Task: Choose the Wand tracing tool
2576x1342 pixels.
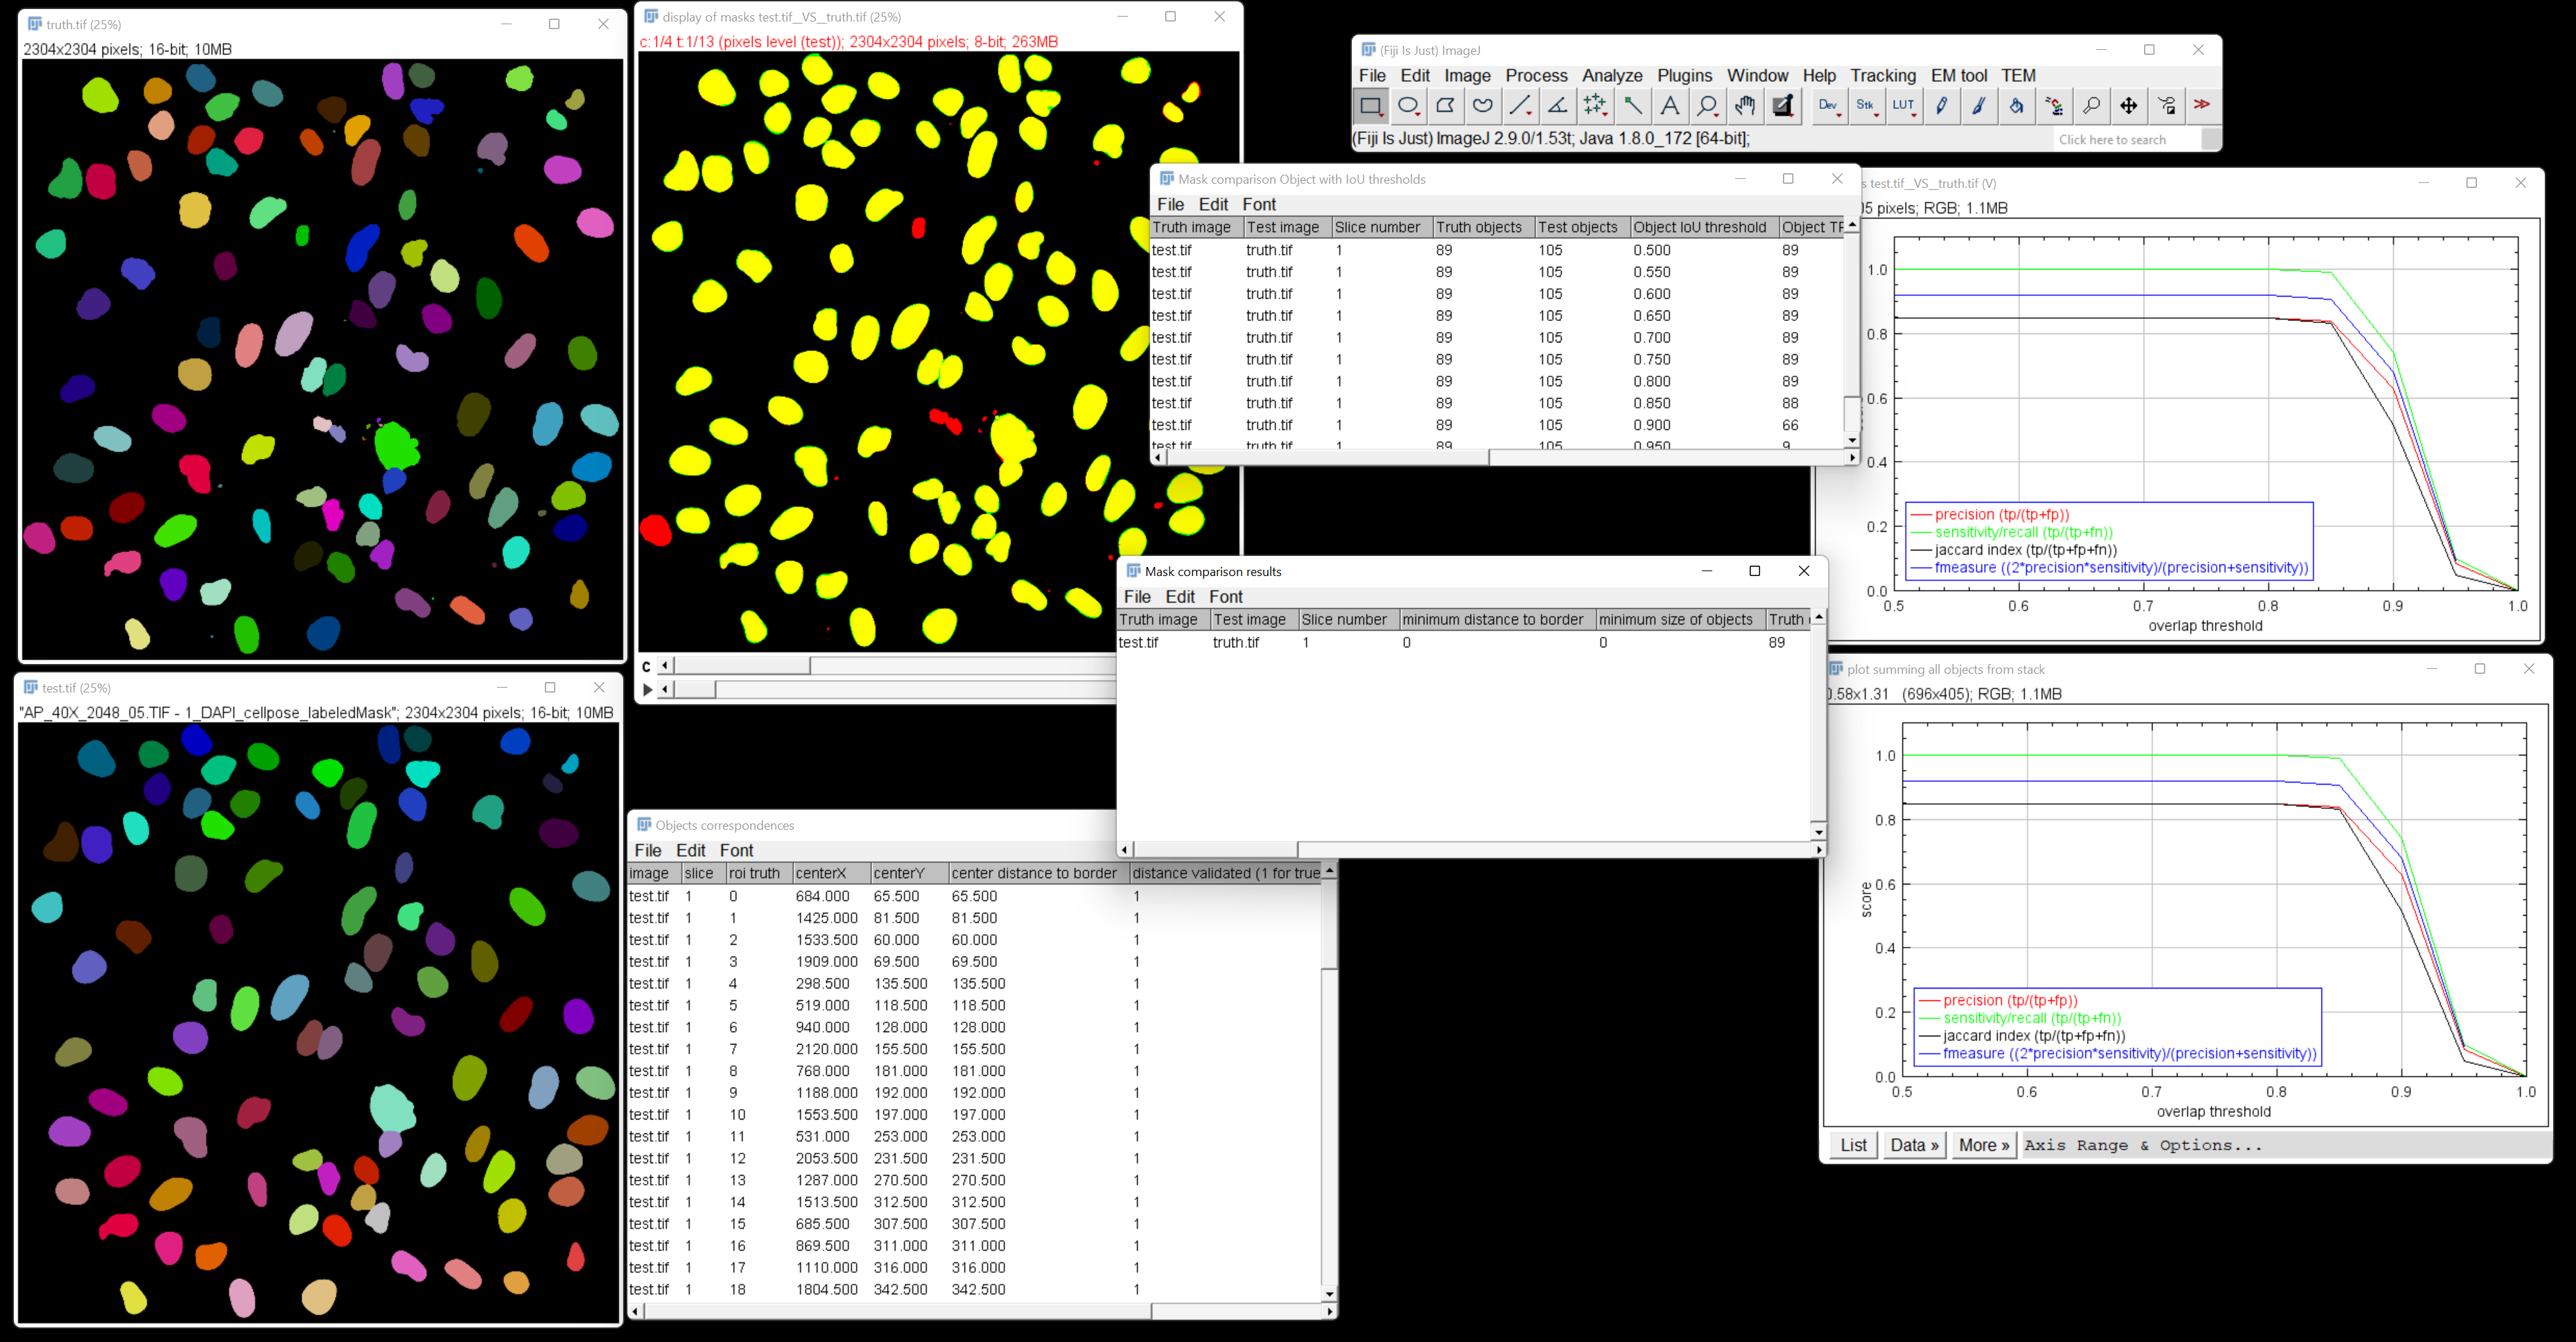Action: (x=1632, y=105)
